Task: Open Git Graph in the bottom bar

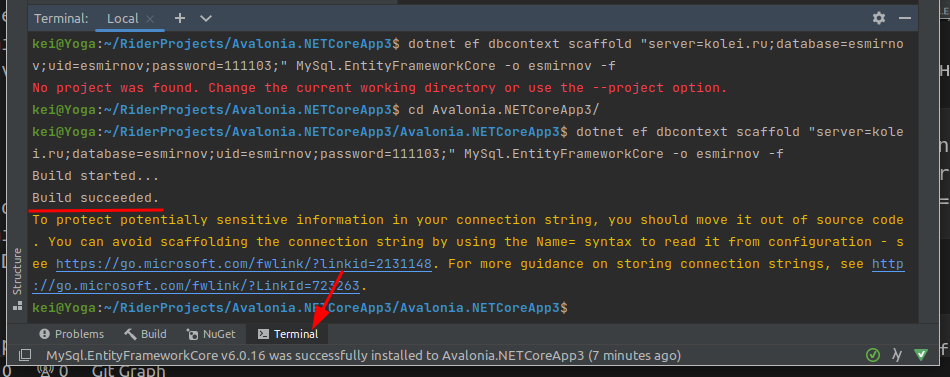Action: [x=128, y=371]
